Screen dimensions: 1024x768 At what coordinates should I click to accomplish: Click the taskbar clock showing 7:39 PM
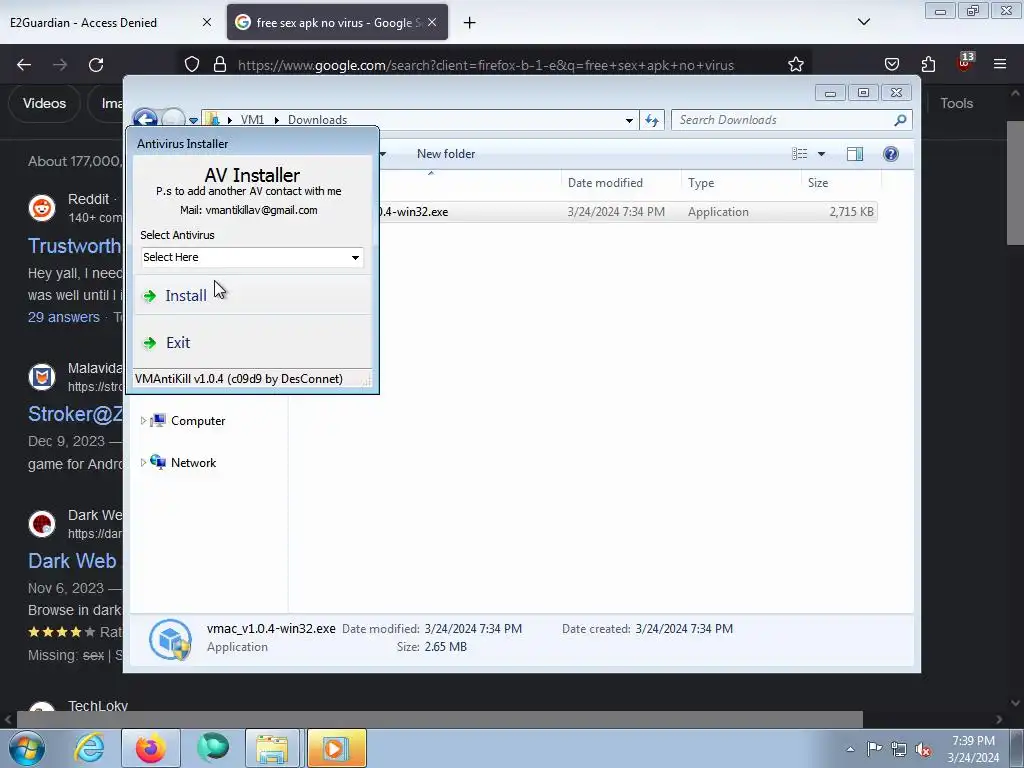(x=973, y=749)
